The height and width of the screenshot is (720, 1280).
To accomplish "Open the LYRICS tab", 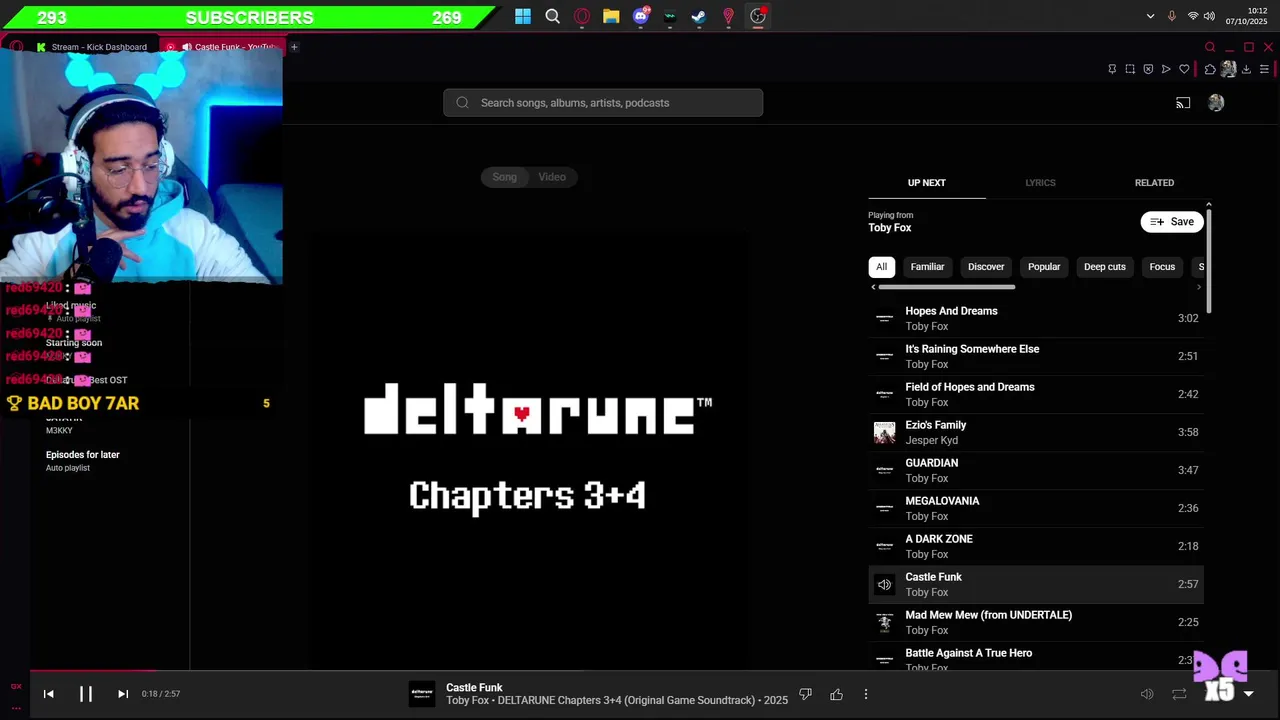I will pos(1040,183).
